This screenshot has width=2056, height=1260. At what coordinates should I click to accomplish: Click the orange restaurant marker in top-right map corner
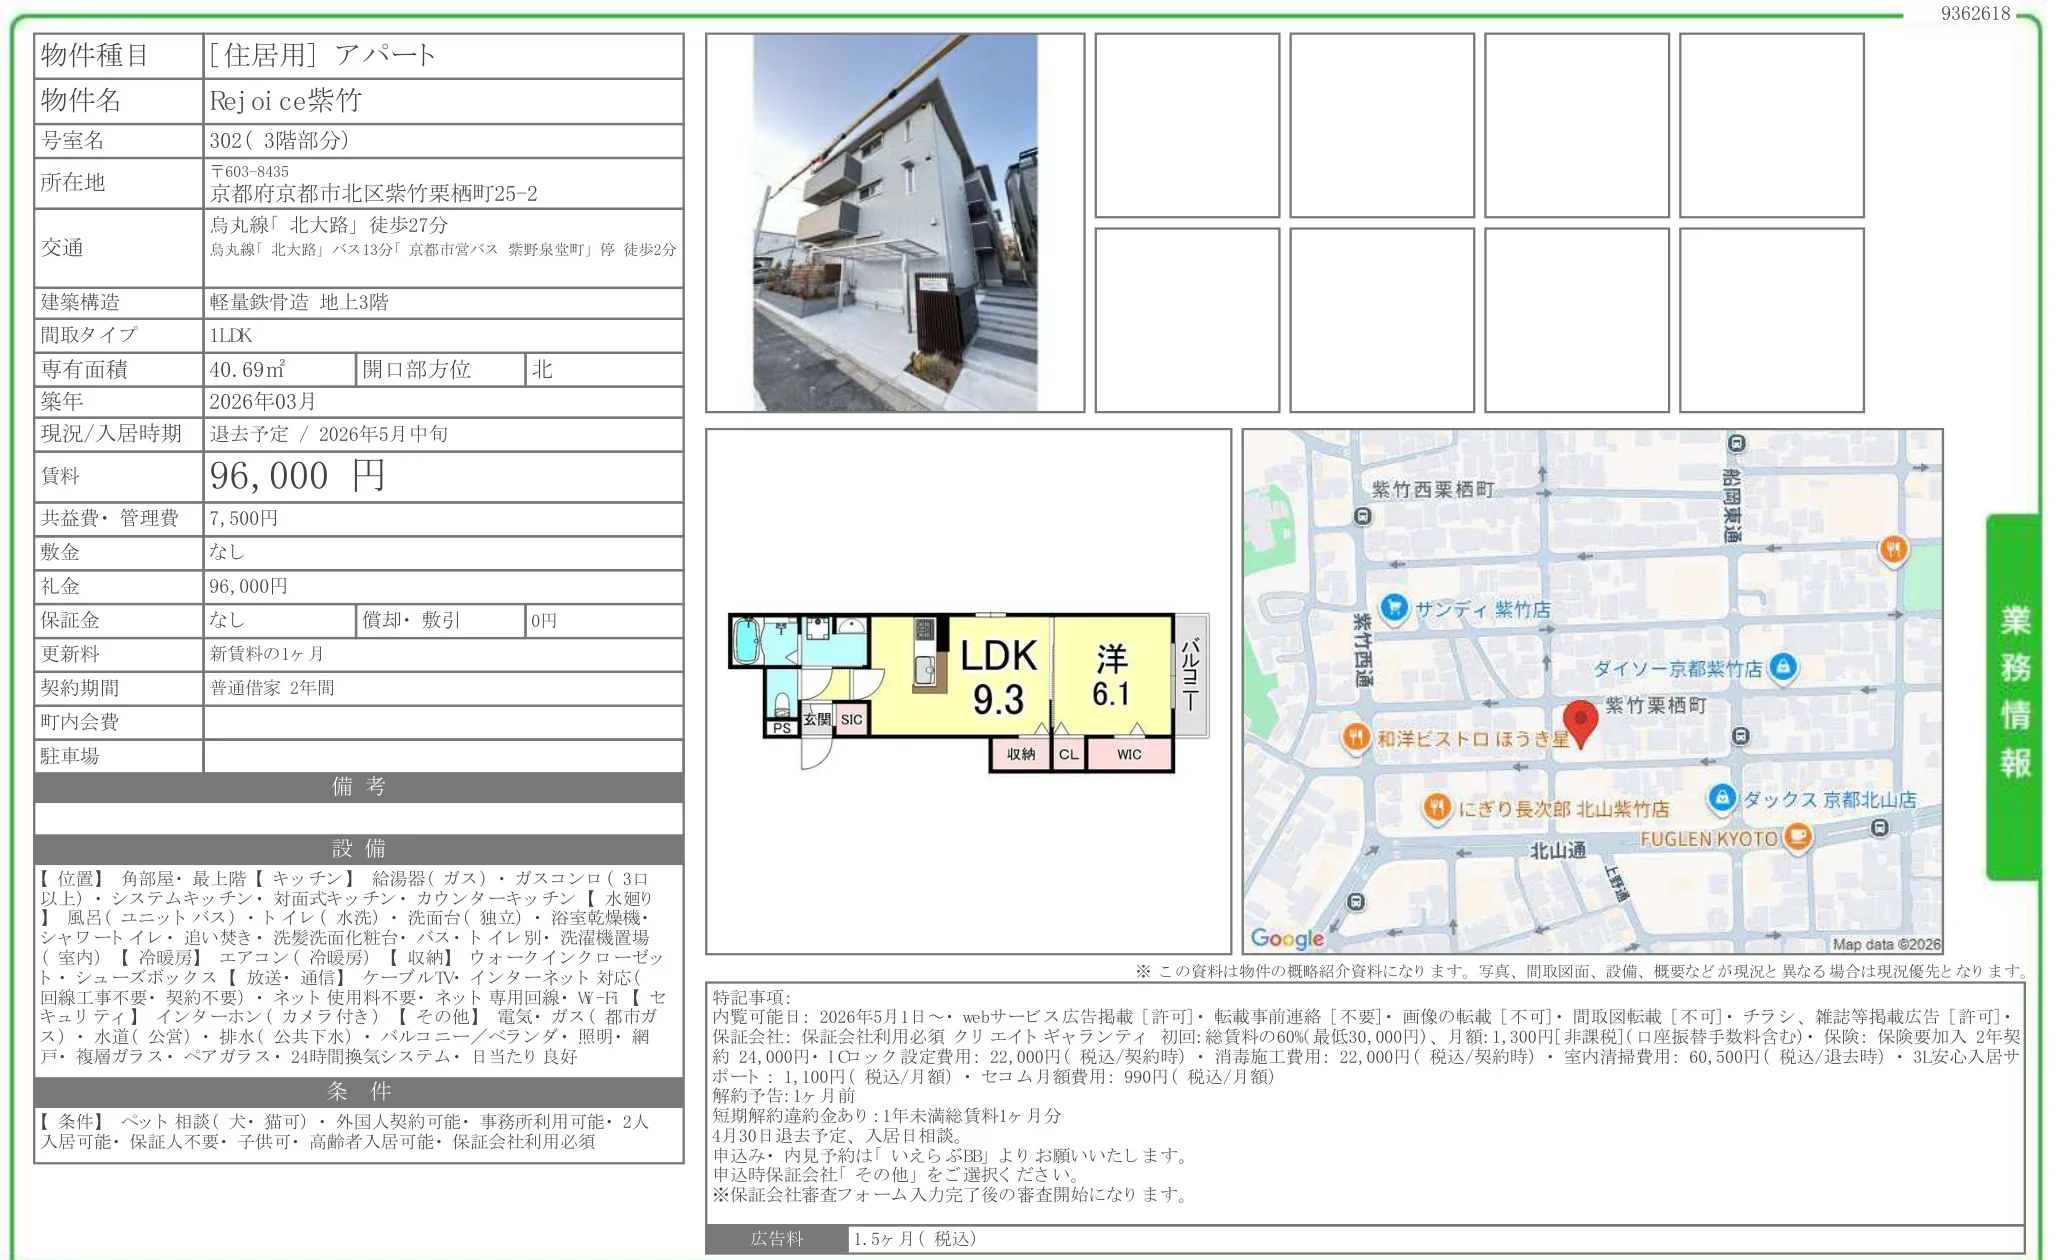[x=1893, y=549]
